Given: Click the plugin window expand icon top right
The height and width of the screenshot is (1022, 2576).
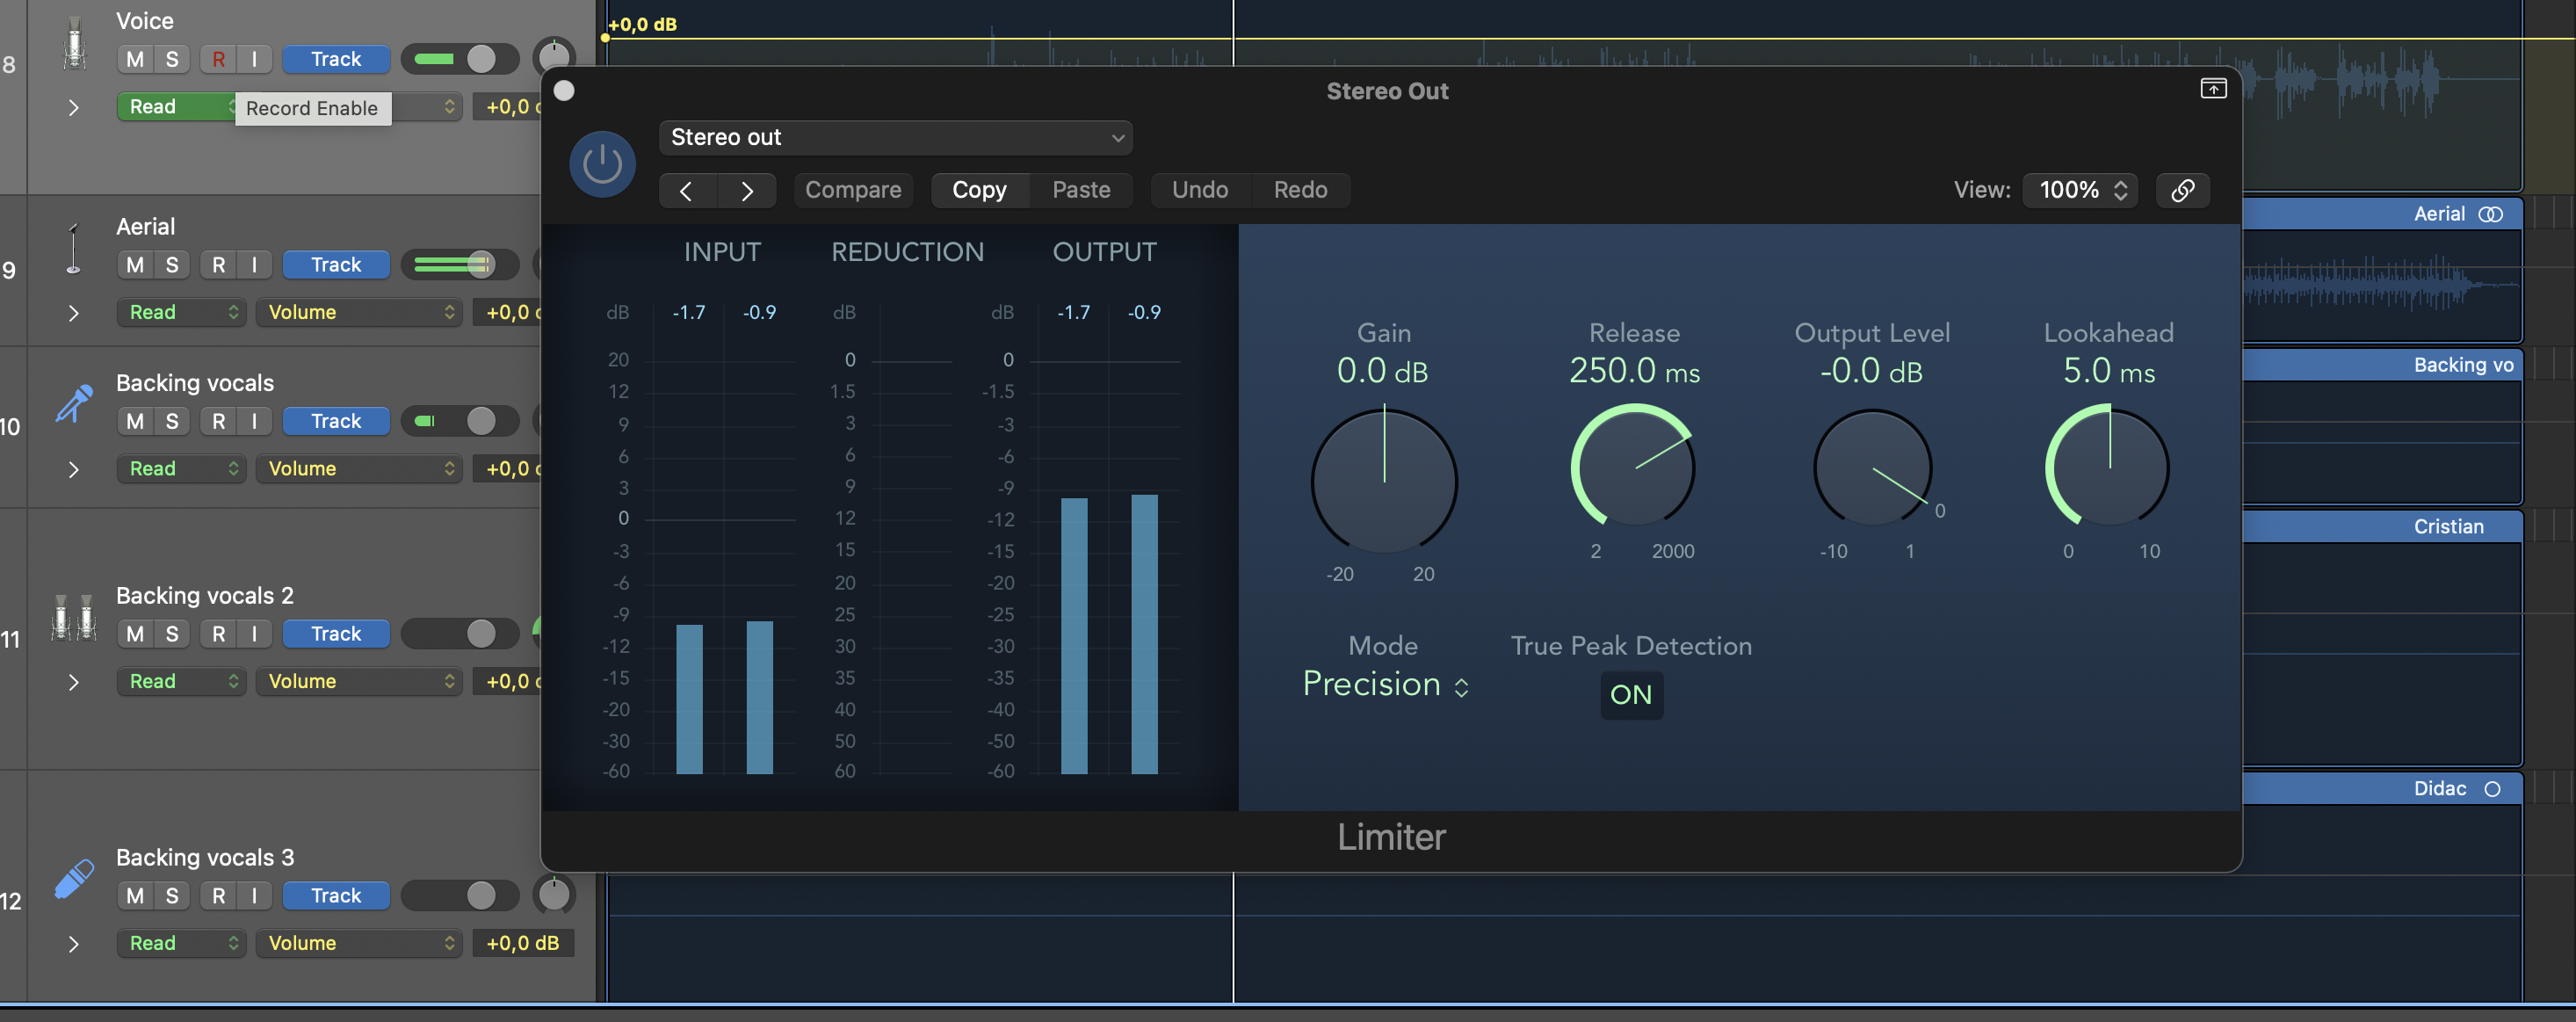Looking at the screenshot, I should point(2213,89).
